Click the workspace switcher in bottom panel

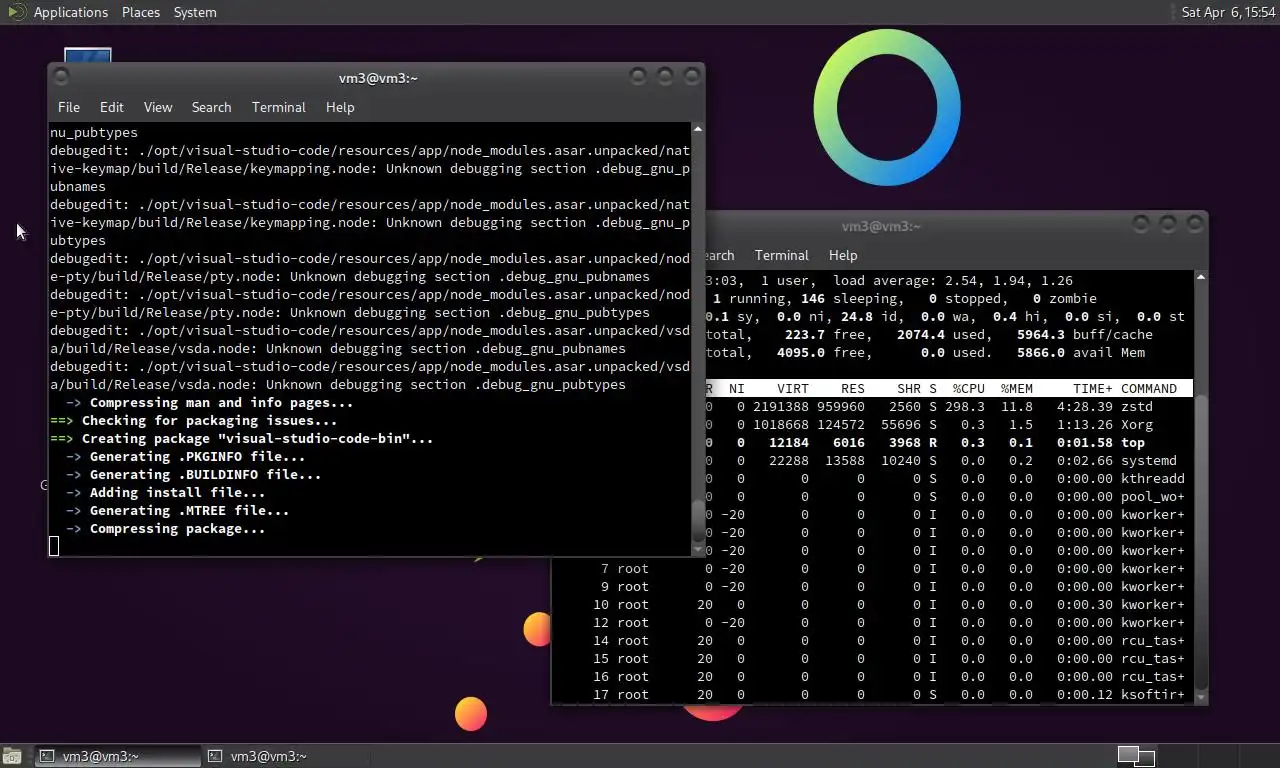(1136, 756)
